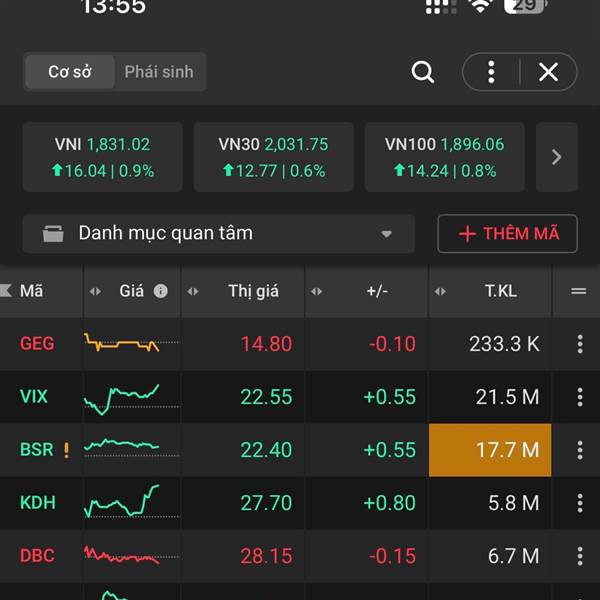Open three-dot menu for VIX row
This screenshot has height=600, width=600.
(x=579, y=397)
